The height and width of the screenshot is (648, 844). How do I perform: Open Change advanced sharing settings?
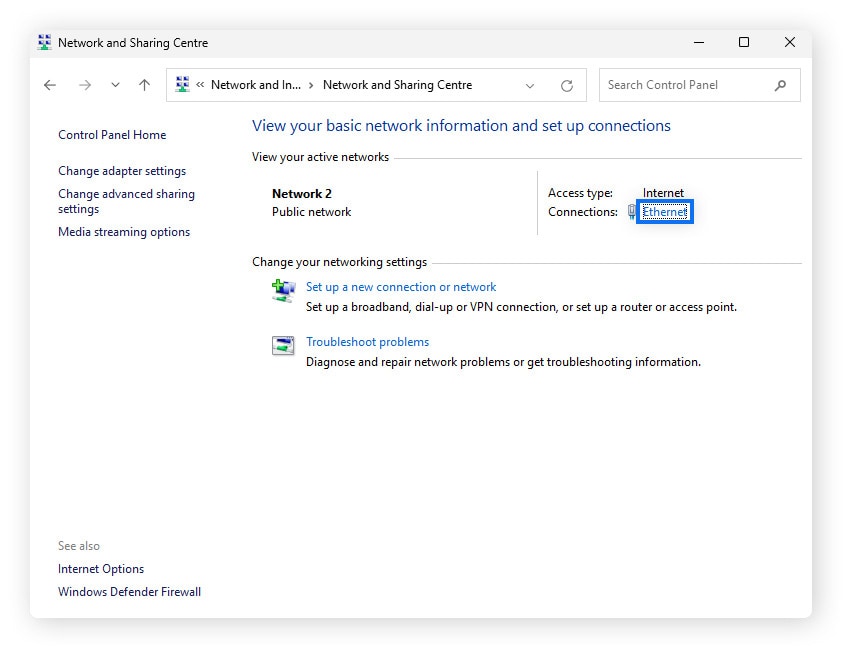pos(126,201)
